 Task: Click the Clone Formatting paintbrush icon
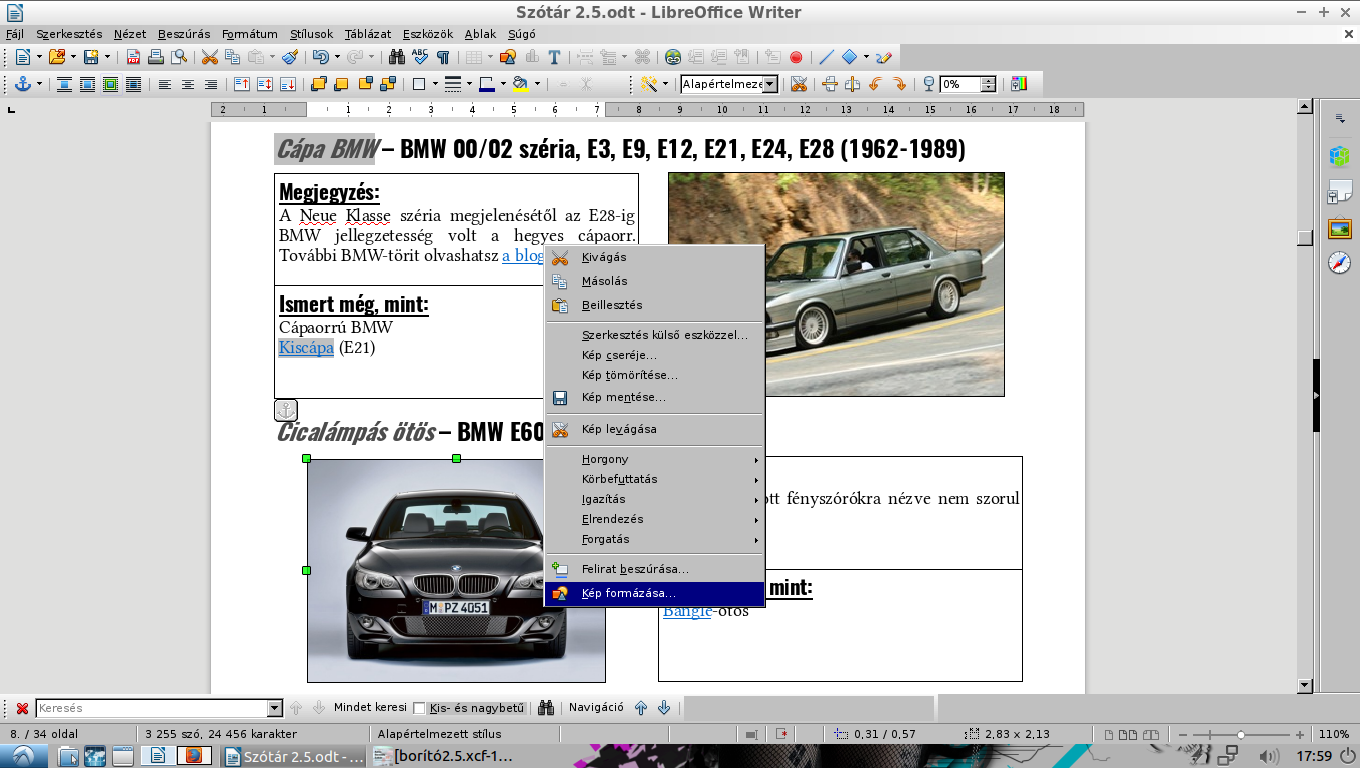pos(289,57)
